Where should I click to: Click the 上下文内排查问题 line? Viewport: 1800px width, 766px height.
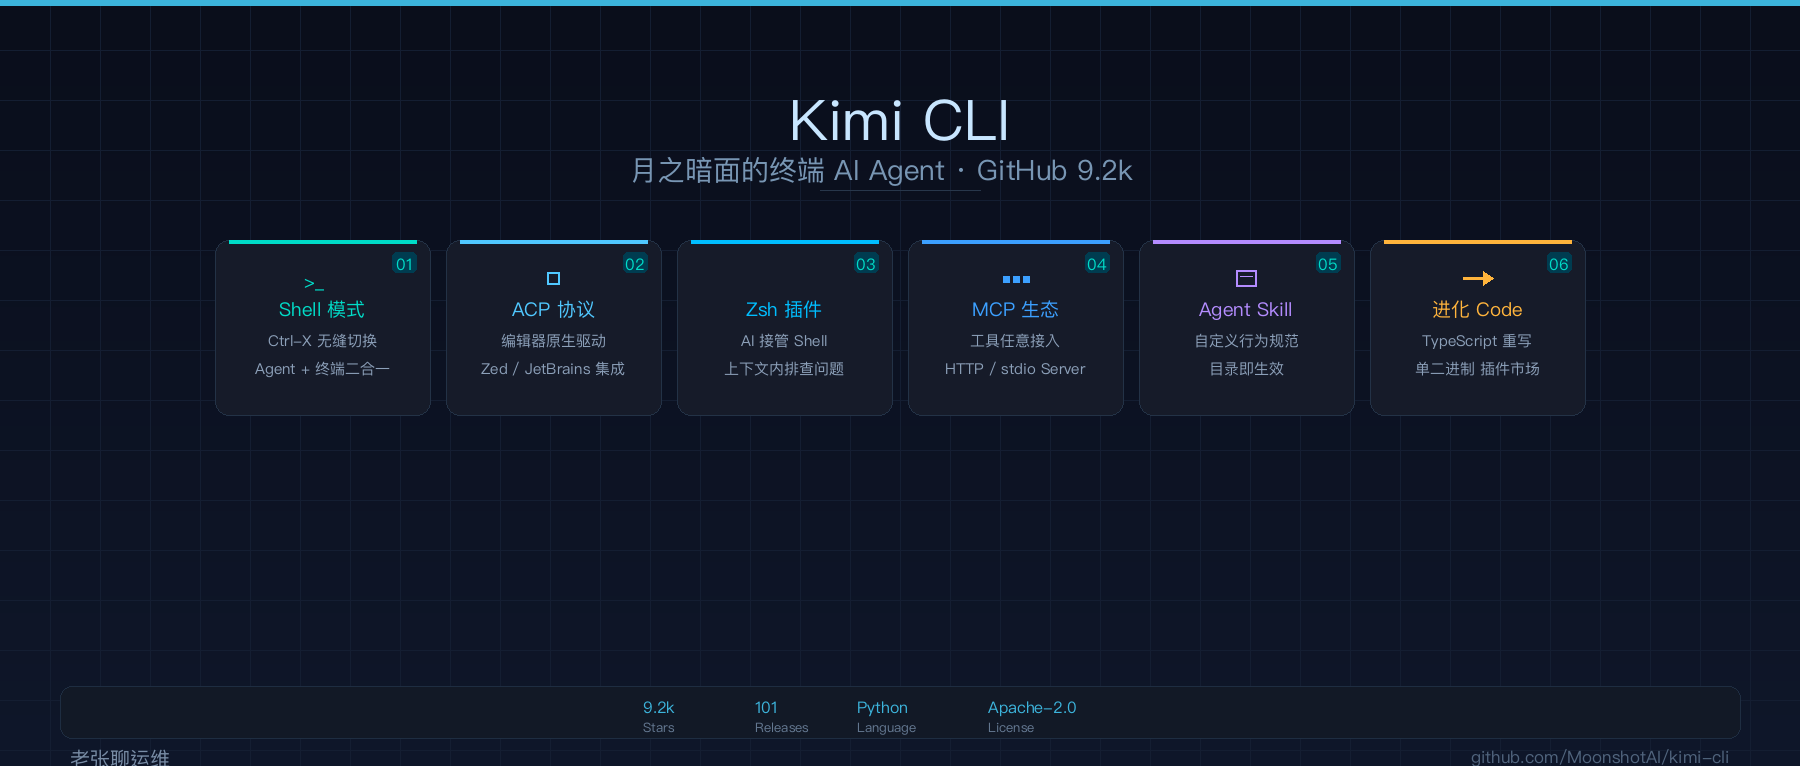tap(784, 369)
